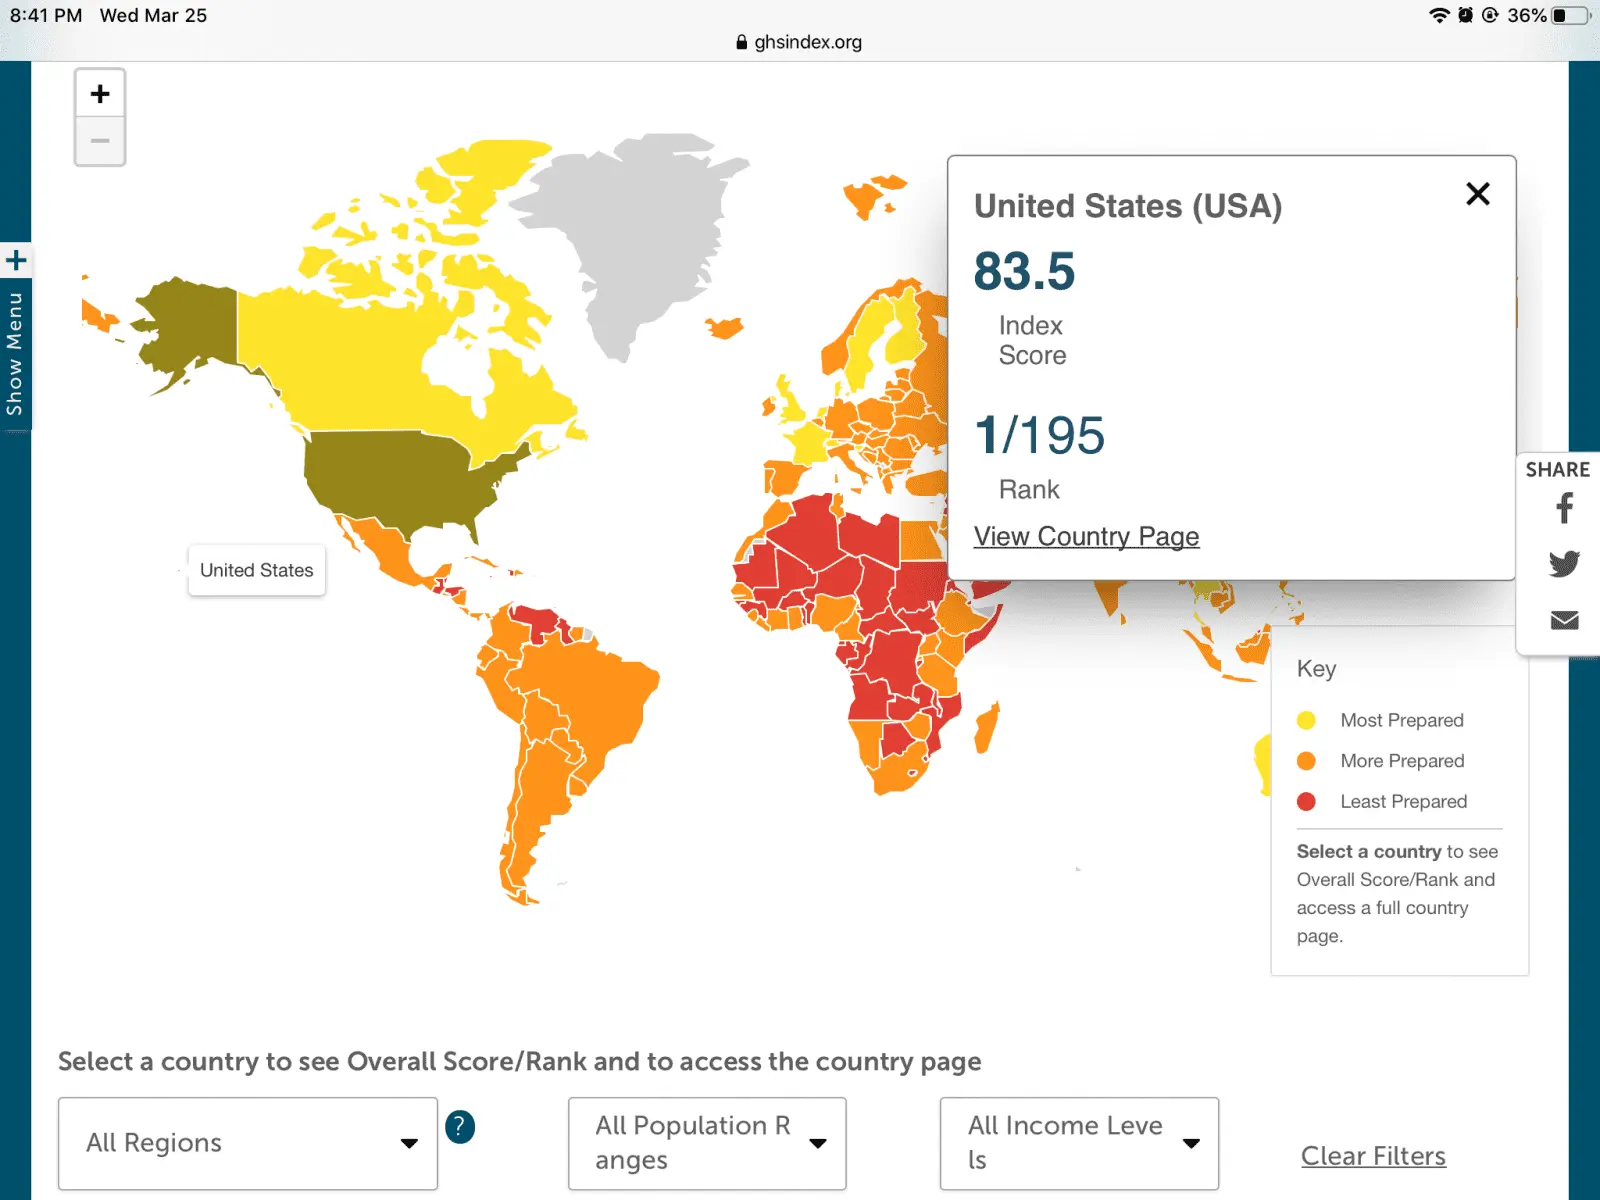Close the United States popup

click(1478, 194)
